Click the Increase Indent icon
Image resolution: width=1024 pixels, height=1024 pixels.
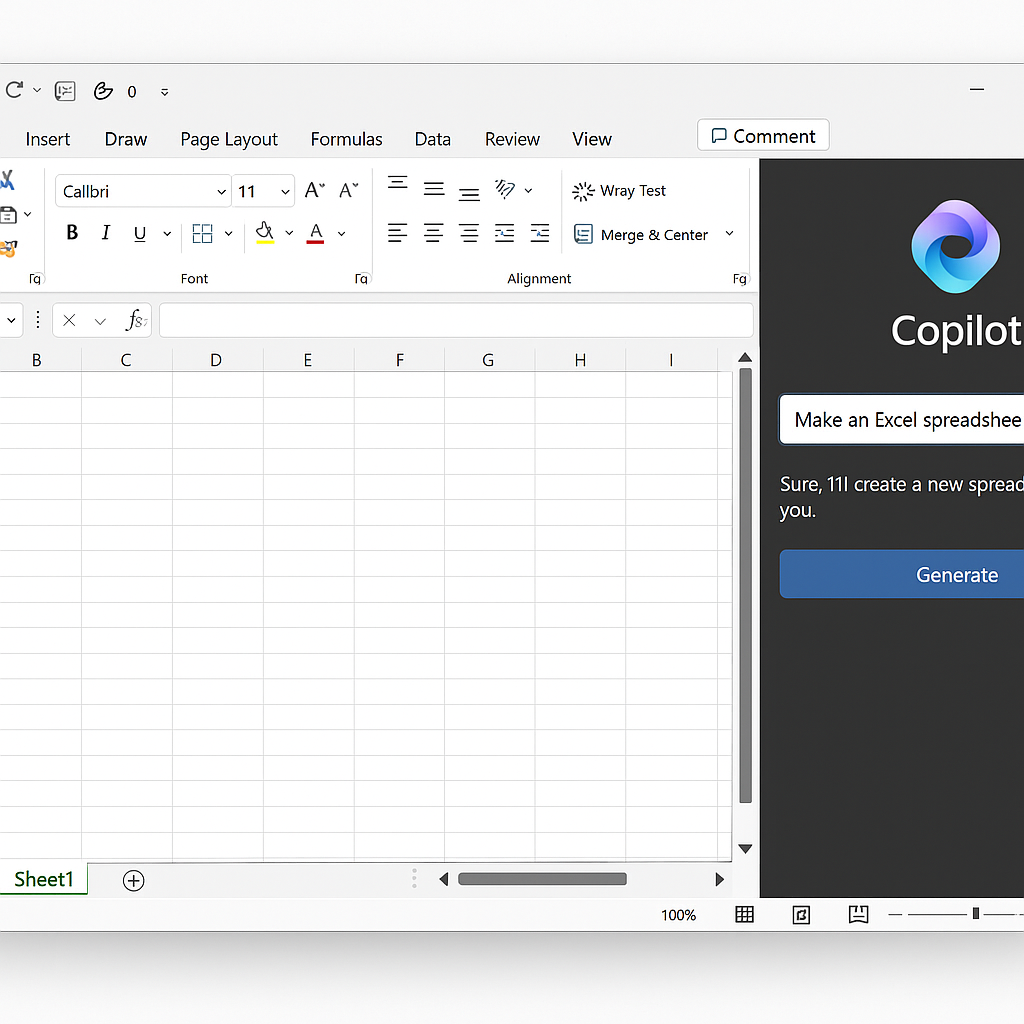539,233
